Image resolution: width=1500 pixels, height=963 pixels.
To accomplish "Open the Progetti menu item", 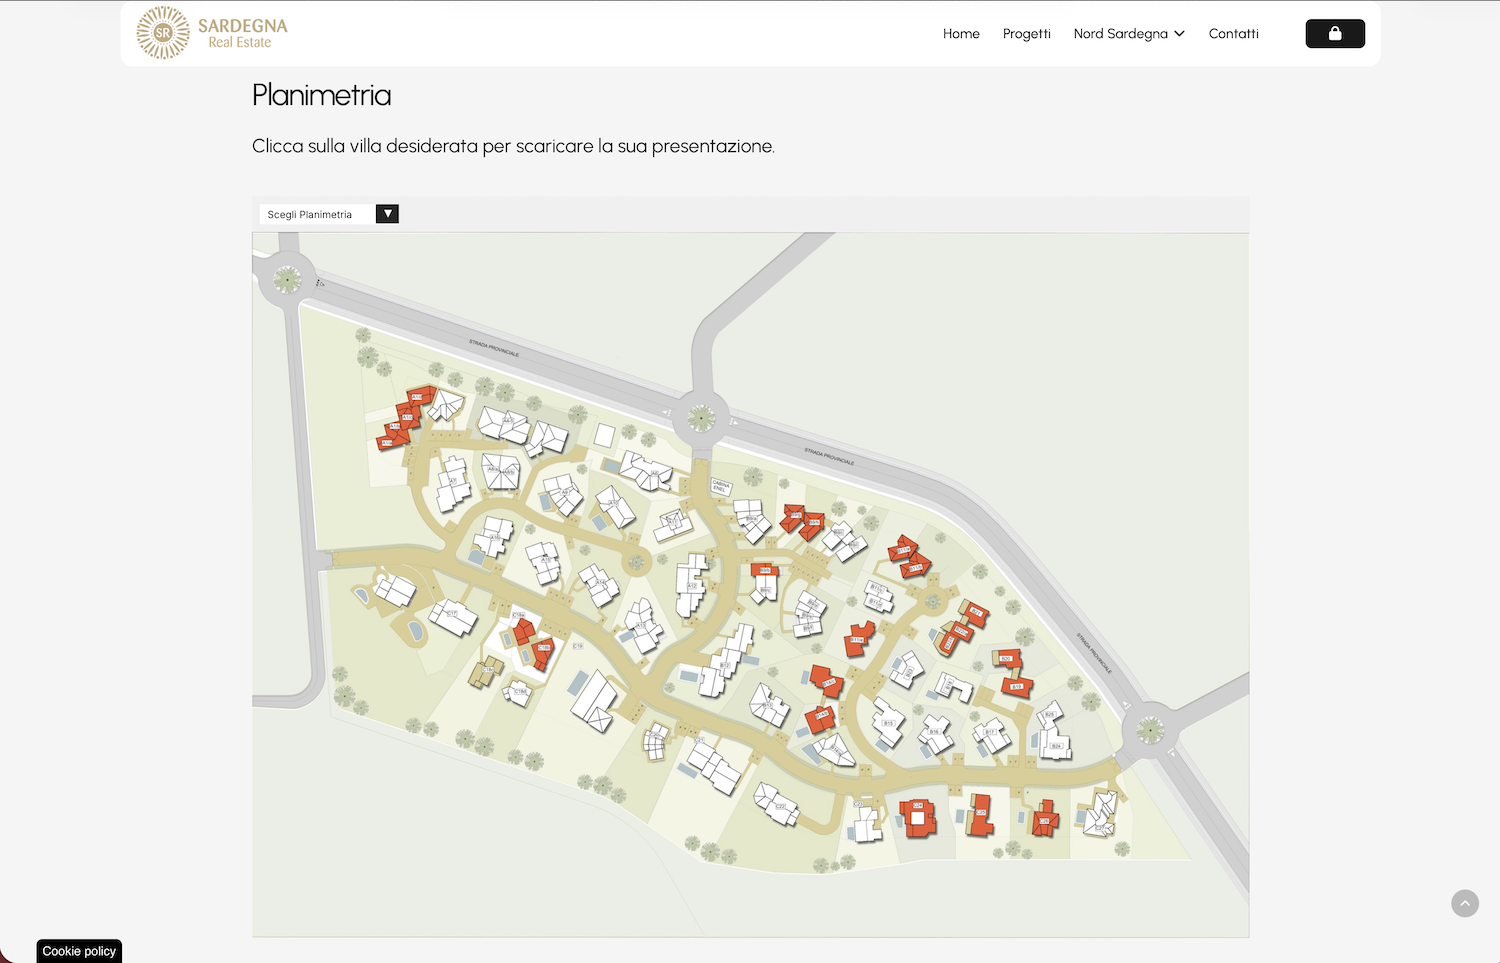I will (1027, 34).
